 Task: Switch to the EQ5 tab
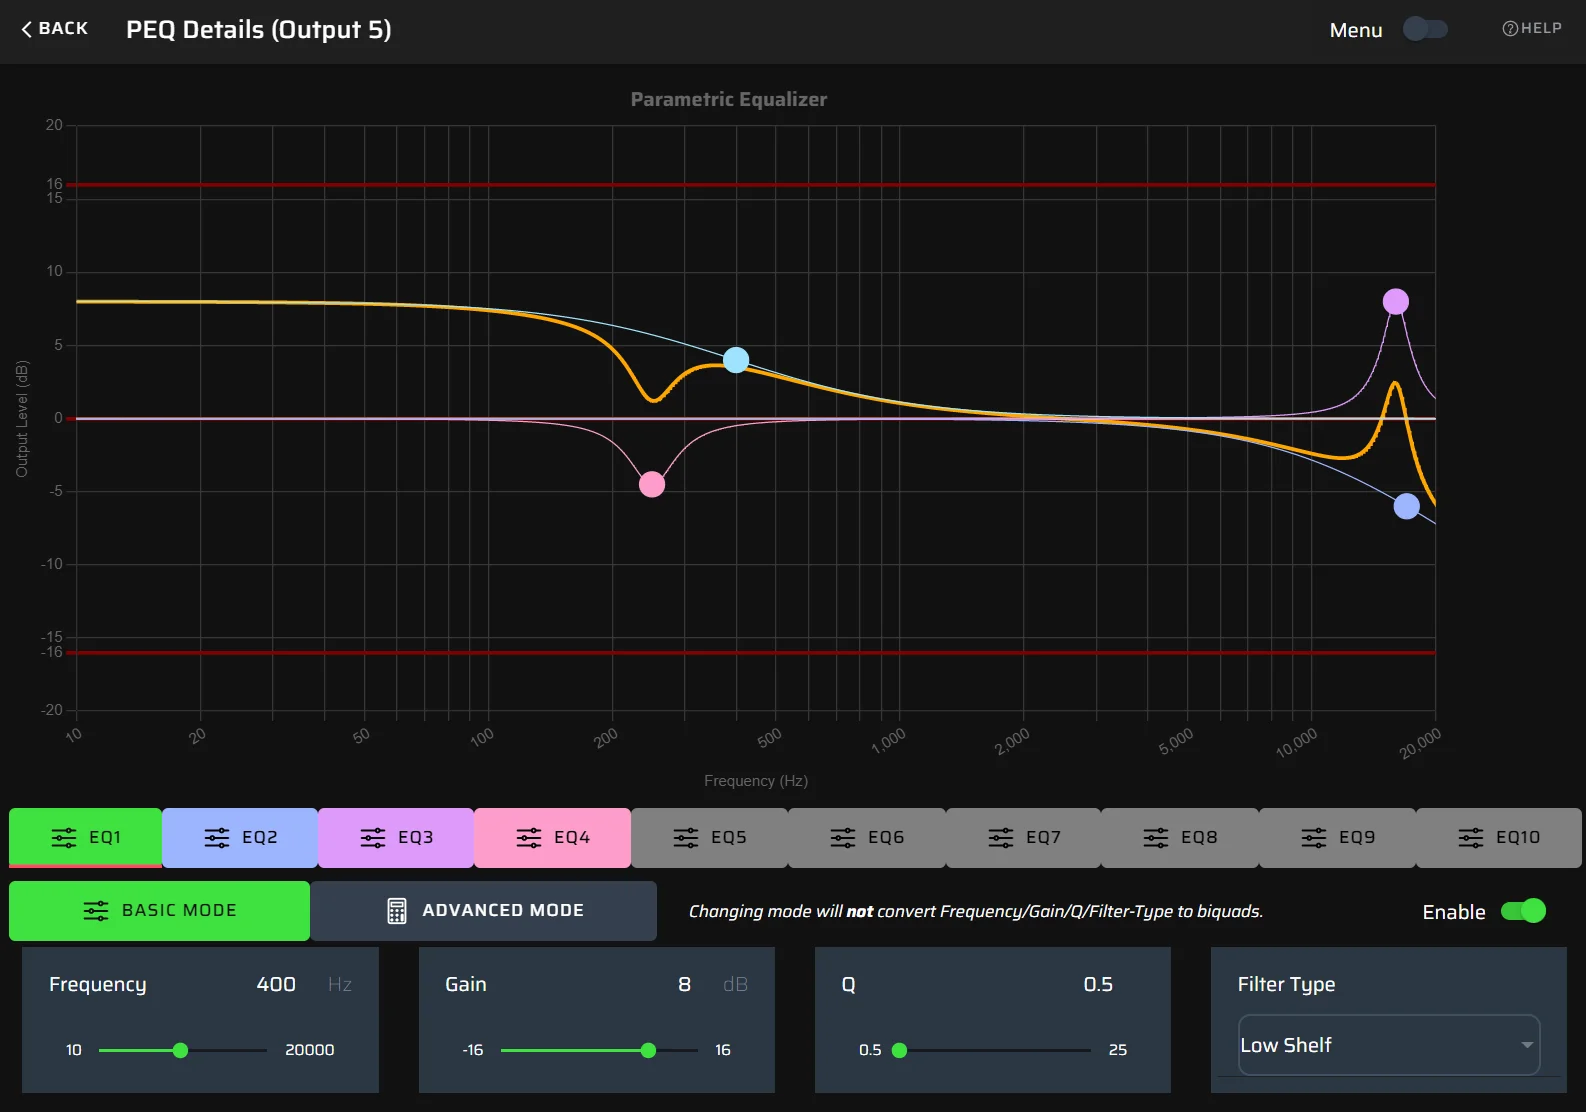click(x=709, y=838)
